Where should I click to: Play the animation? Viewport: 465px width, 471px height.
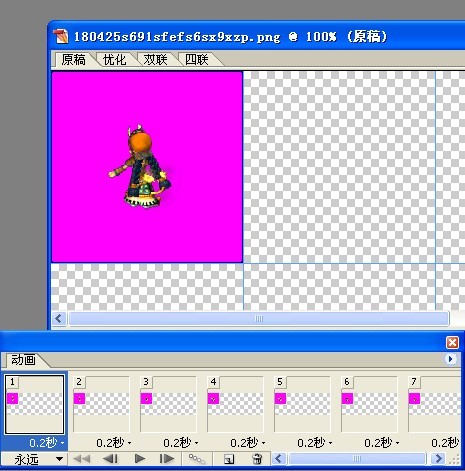click(x=140, y=459)
